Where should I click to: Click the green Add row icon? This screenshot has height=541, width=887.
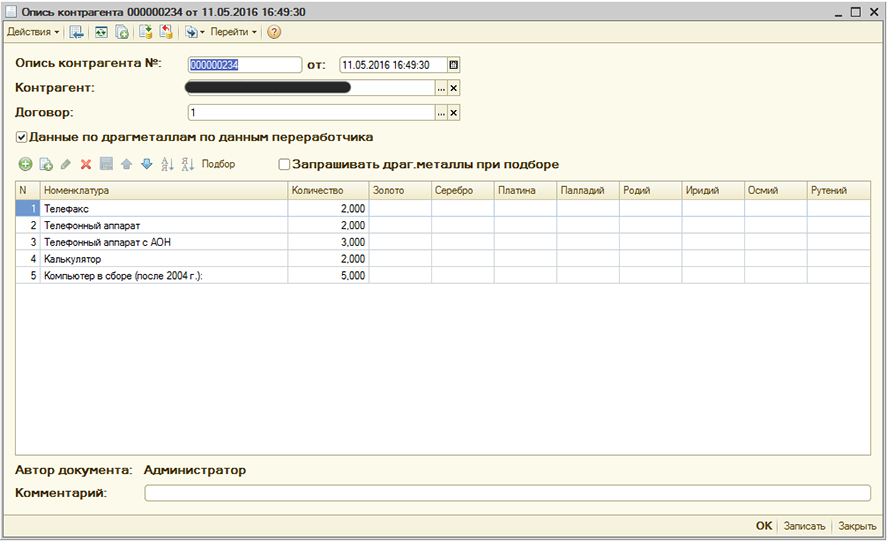click(x=26, y=164)
